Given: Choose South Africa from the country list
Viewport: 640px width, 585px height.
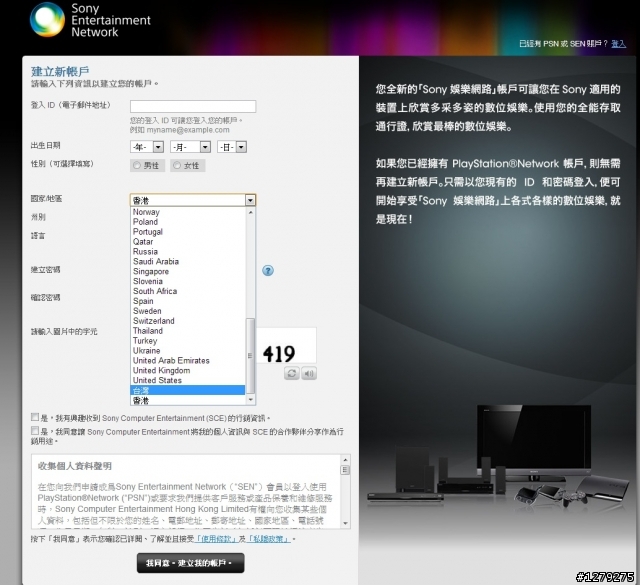Looking at the screenshot, I should pos(188,291).
